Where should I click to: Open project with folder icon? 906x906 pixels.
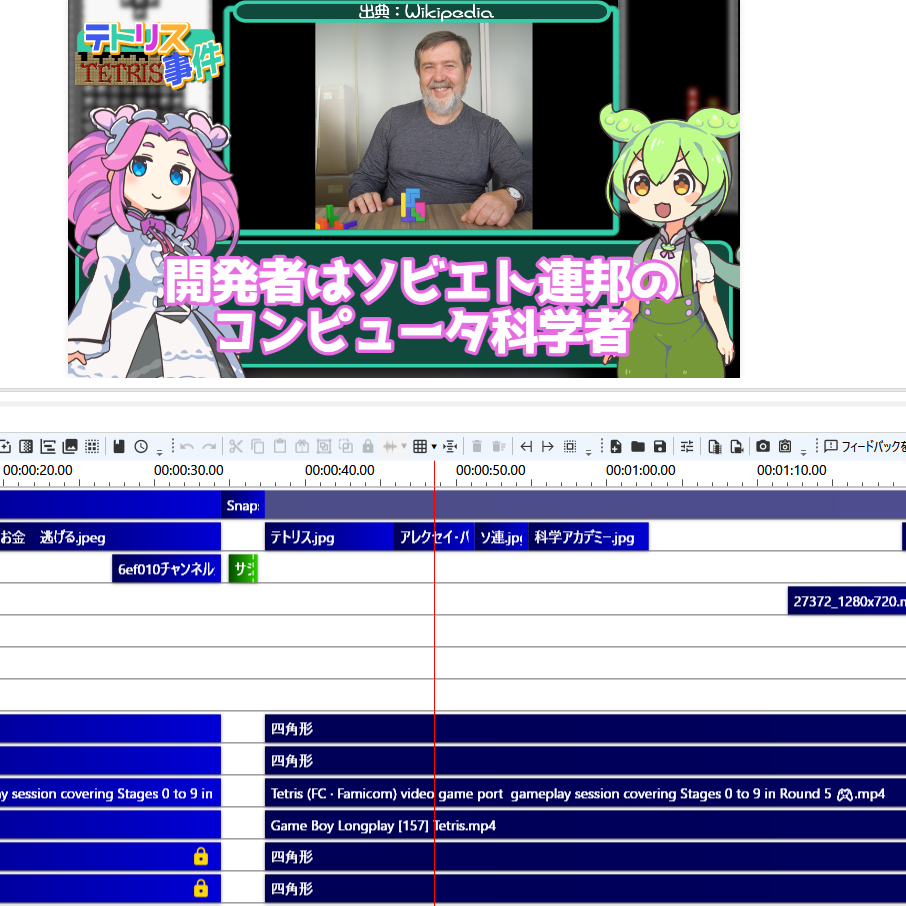coord(638,446)
